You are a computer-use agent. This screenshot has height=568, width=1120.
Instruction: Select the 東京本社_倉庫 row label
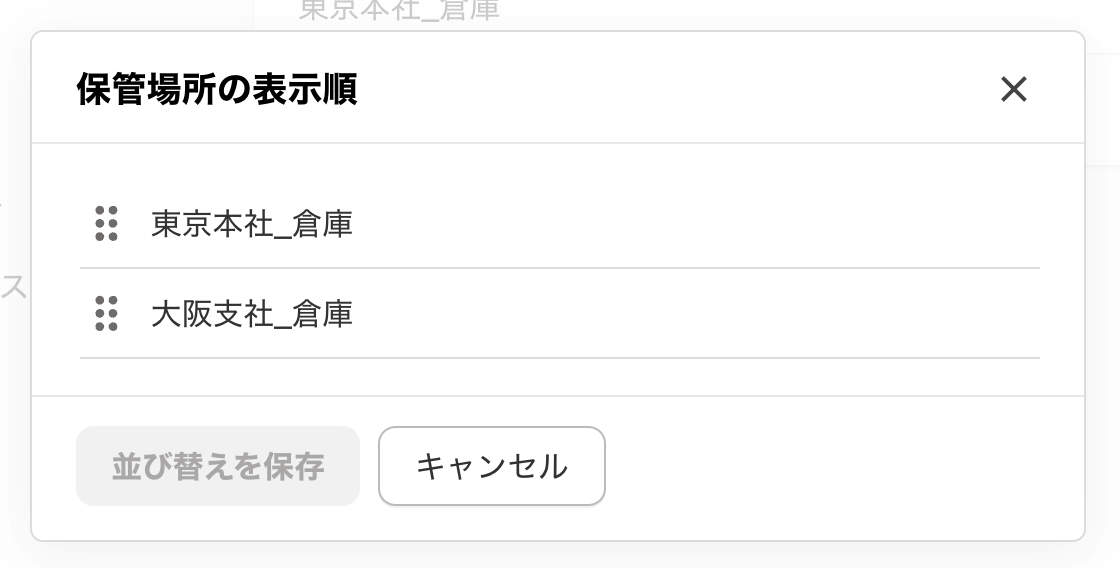click(x=252, y=224)
